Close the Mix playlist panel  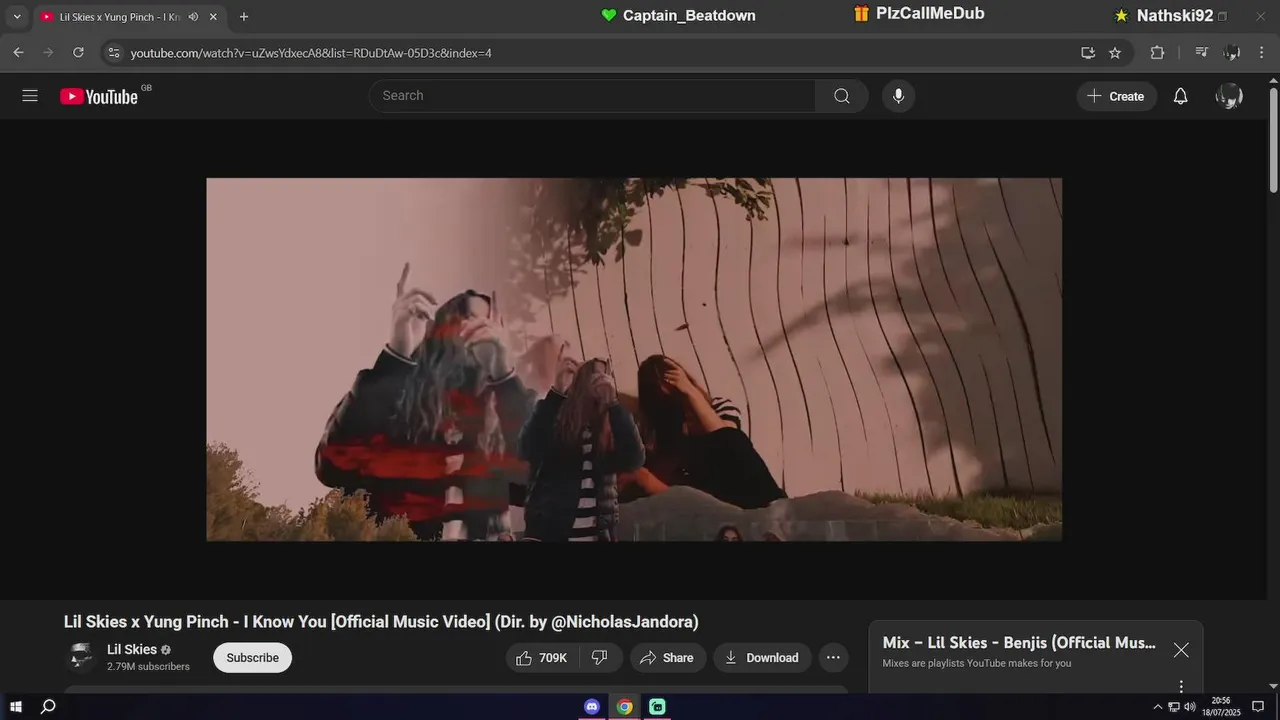pyautogui.click(x=1181, y=650)
